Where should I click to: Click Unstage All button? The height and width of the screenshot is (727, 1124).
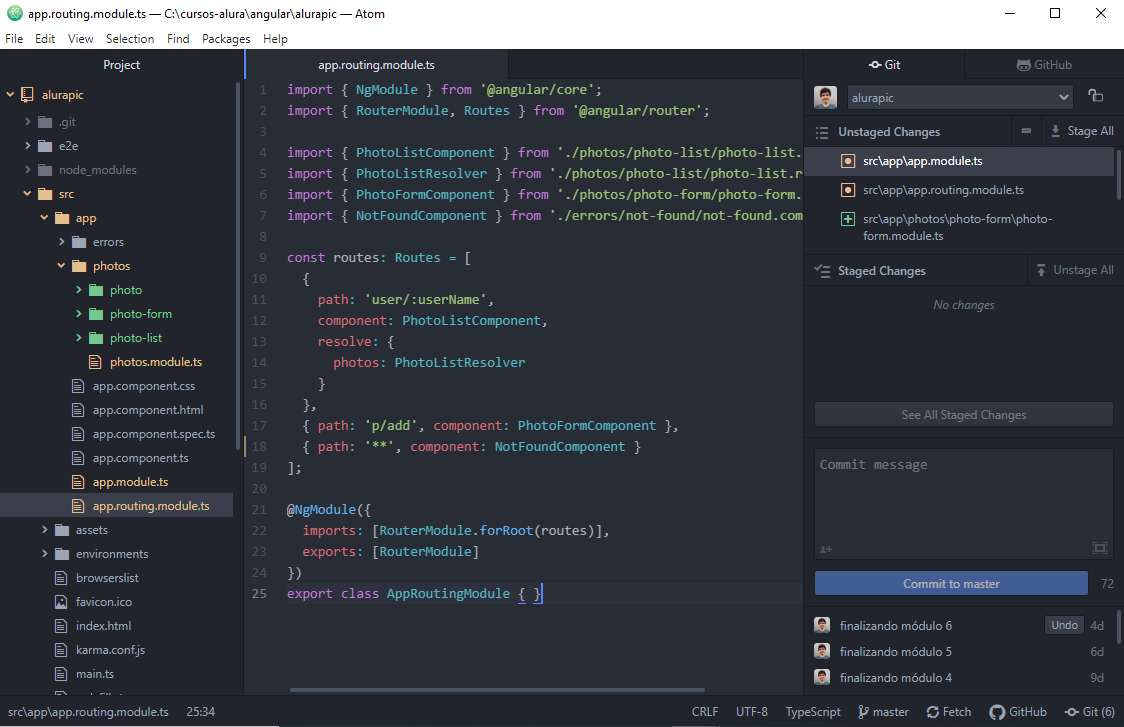pos(1075,270)
